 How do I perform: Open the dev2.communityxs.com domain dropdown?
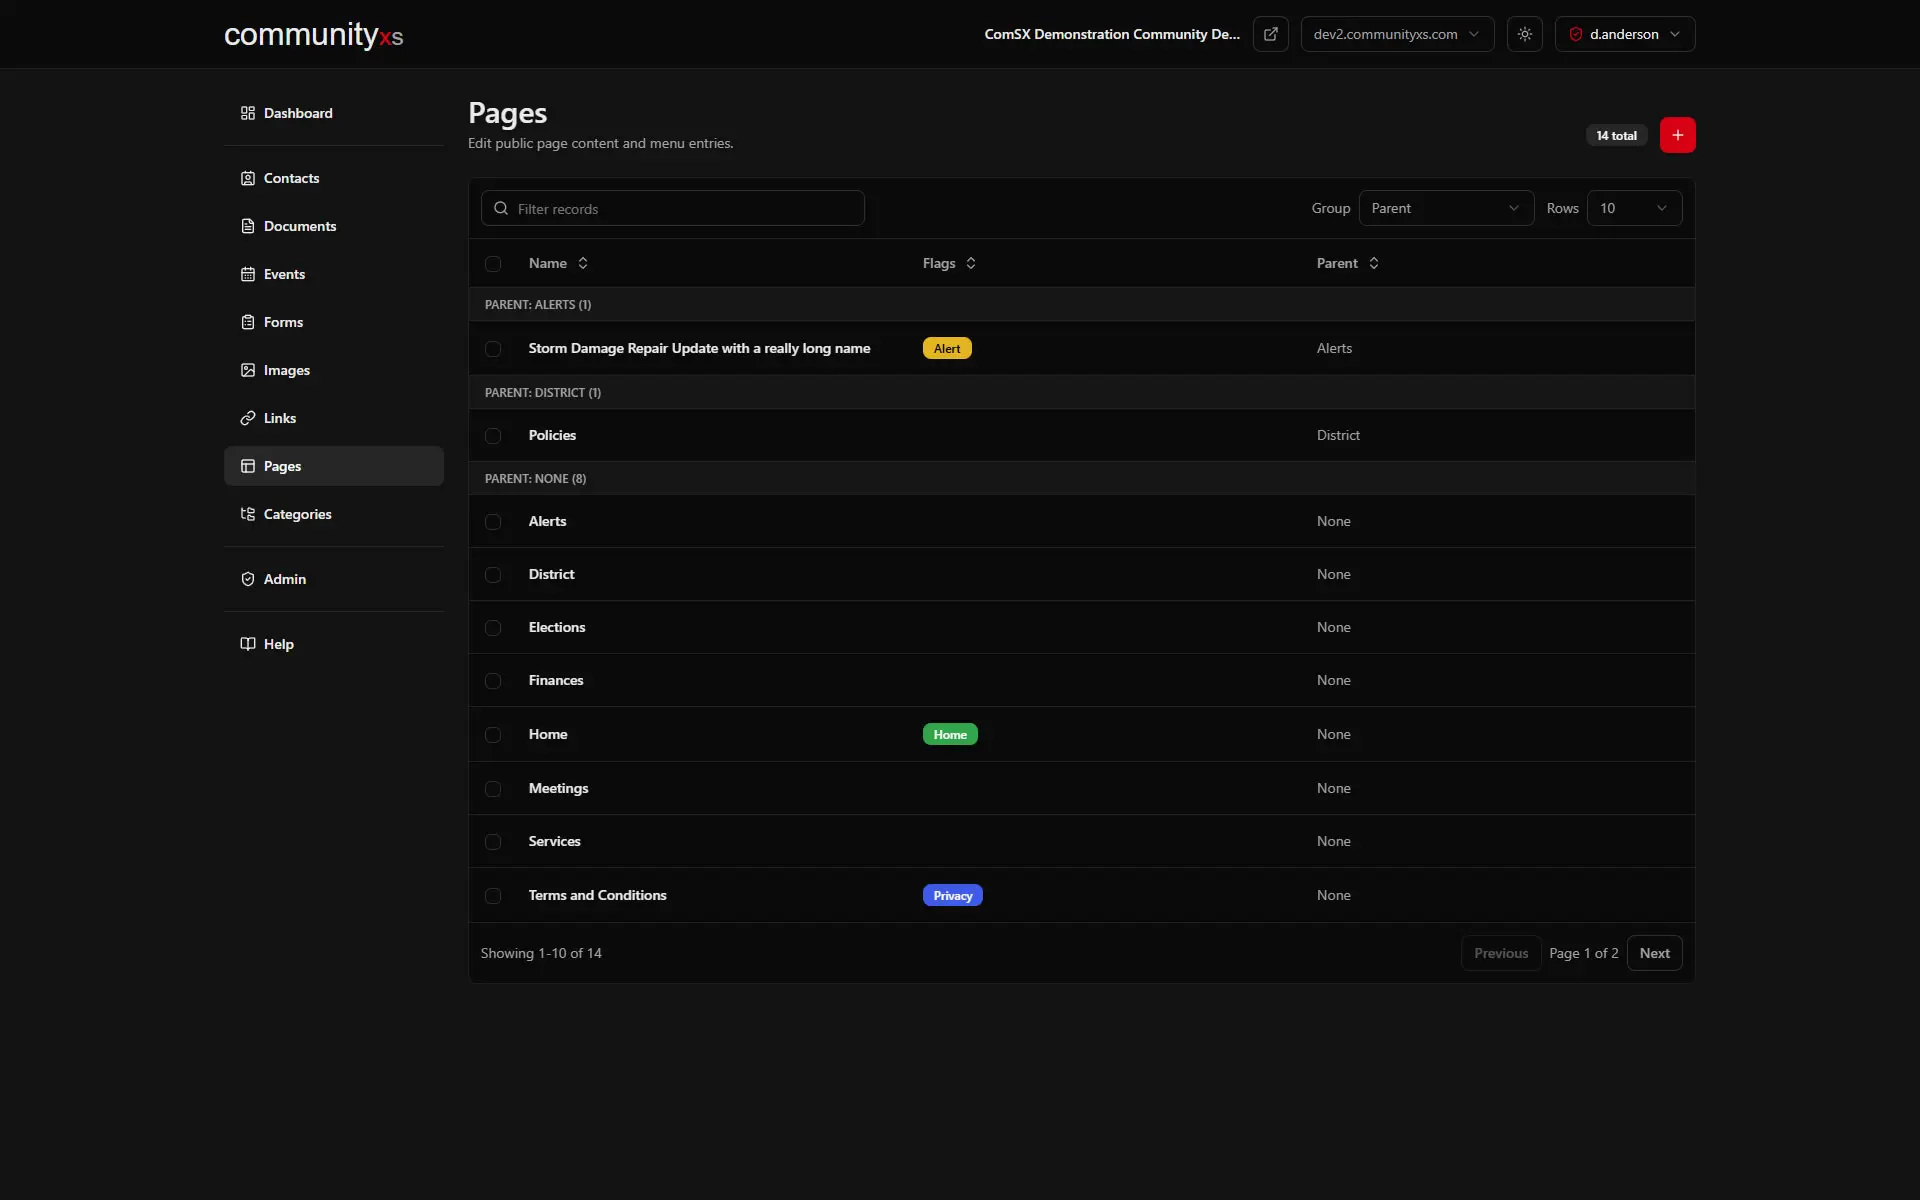tap(1397, 34)
